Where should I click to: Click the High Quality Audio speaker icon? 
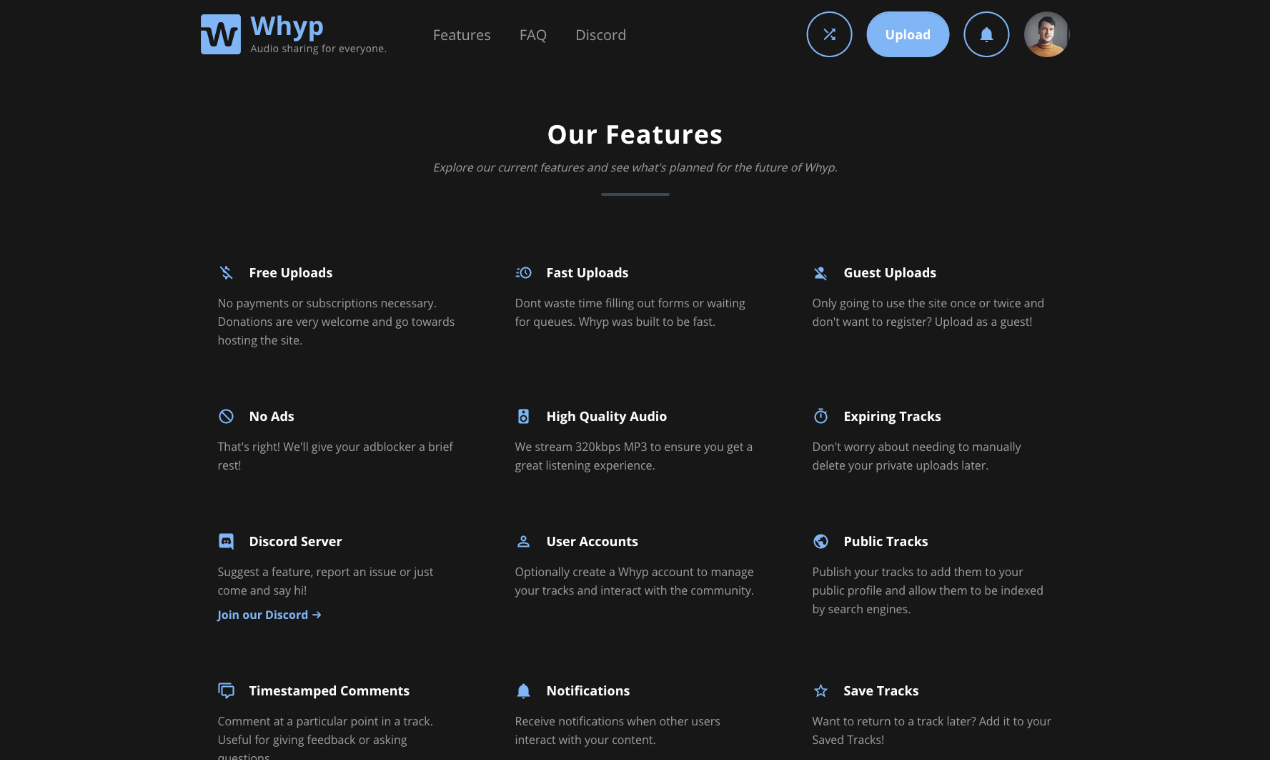click(523, 416)
